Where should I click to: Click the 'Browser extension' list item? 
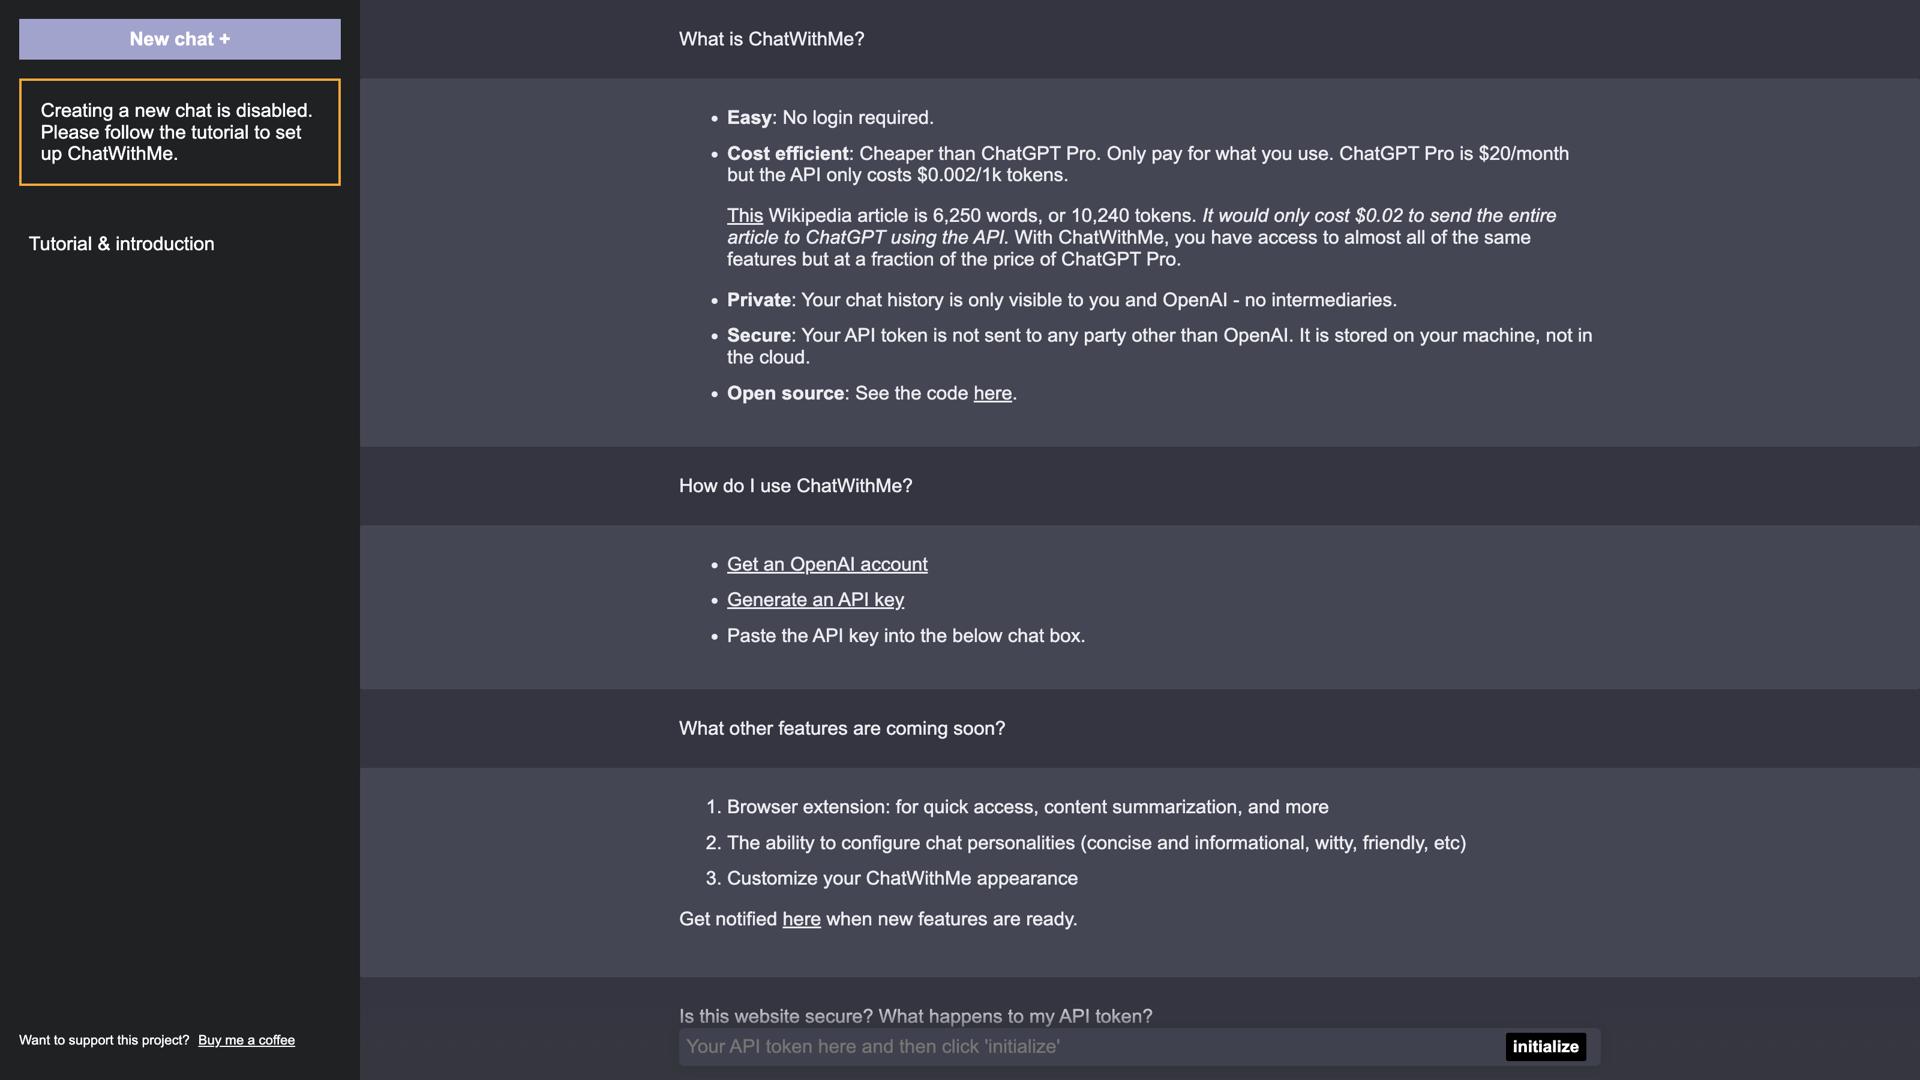[x=1027, y=807]
